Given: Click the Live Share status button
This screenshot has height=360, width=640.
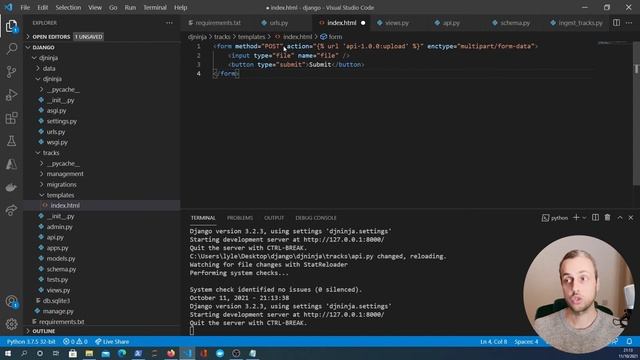Looking at the screenshot, I should tap(112, 342).
